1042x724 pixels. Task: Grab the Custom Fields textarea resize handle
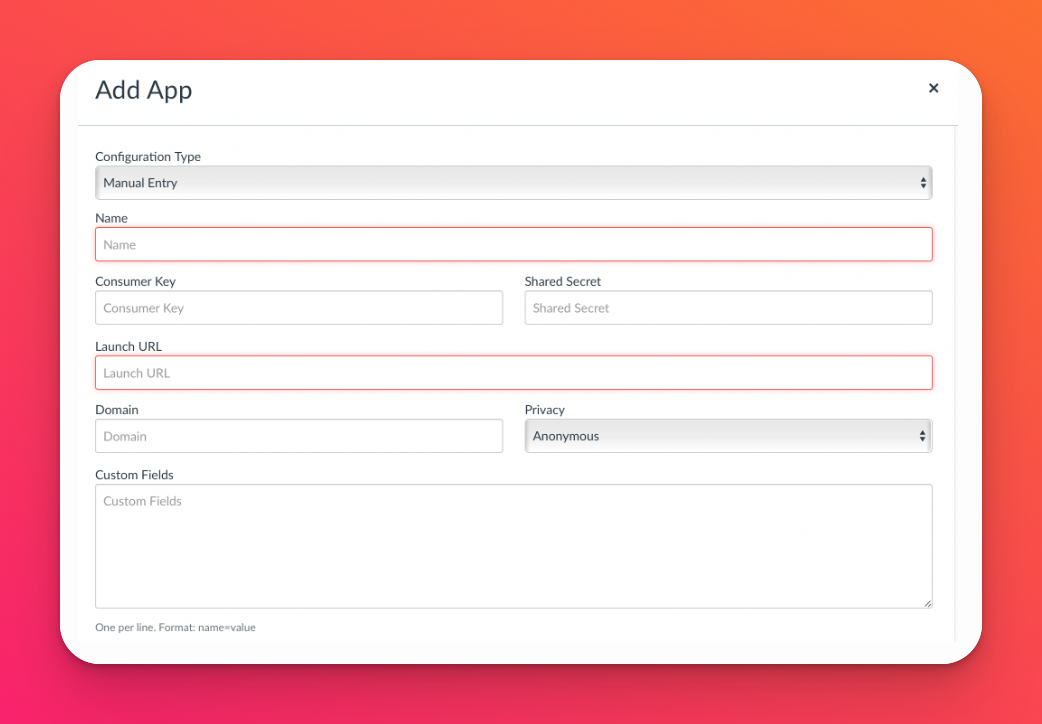[x=927, y=603]
